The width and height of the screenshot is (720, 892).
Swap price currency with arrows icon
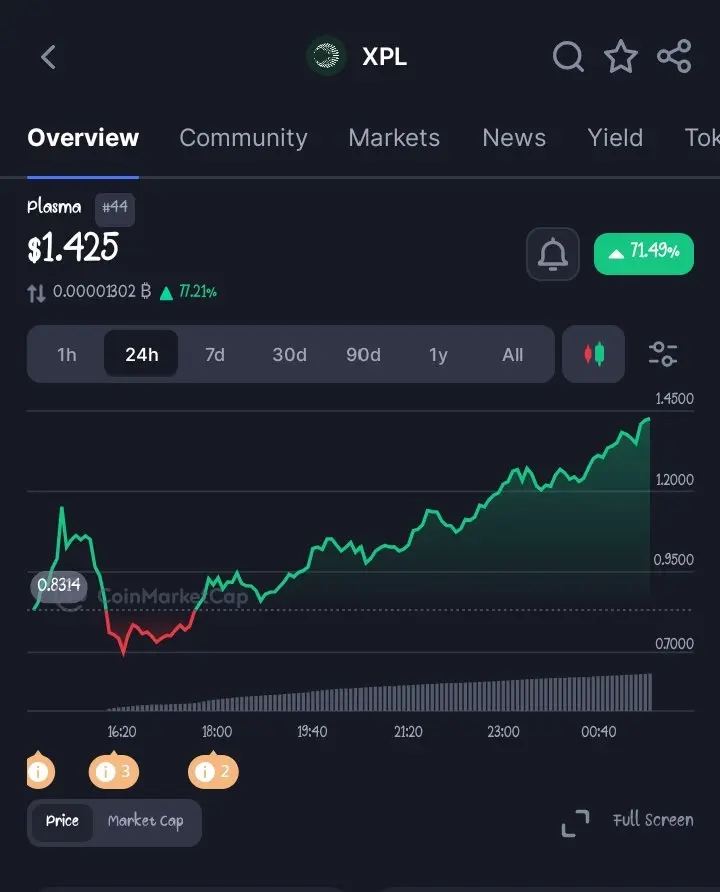click(36, 294)
